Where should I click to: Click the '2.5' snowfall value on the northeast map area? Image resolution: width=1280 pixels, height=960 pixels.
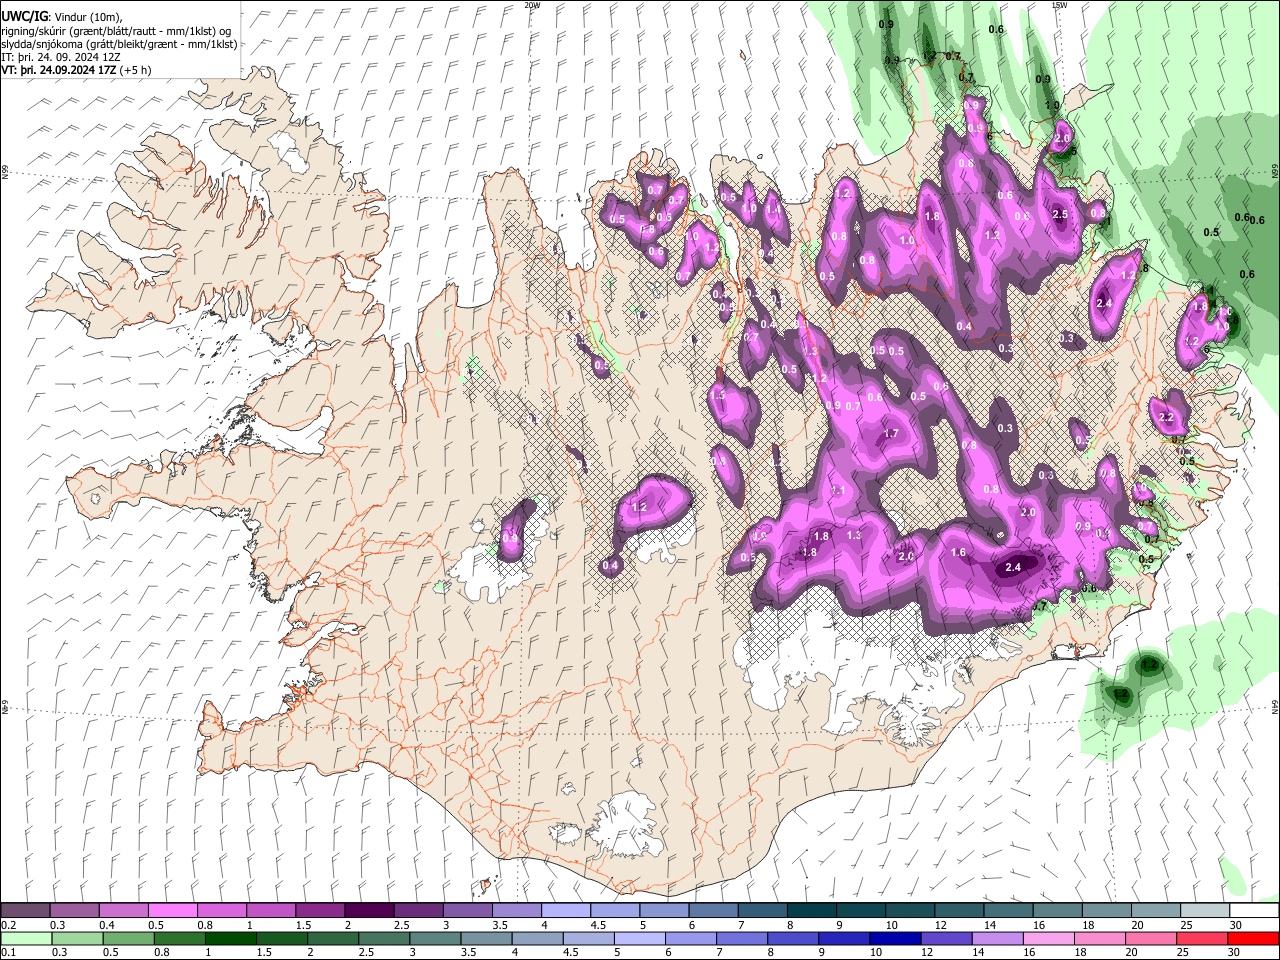point(1061,215)
